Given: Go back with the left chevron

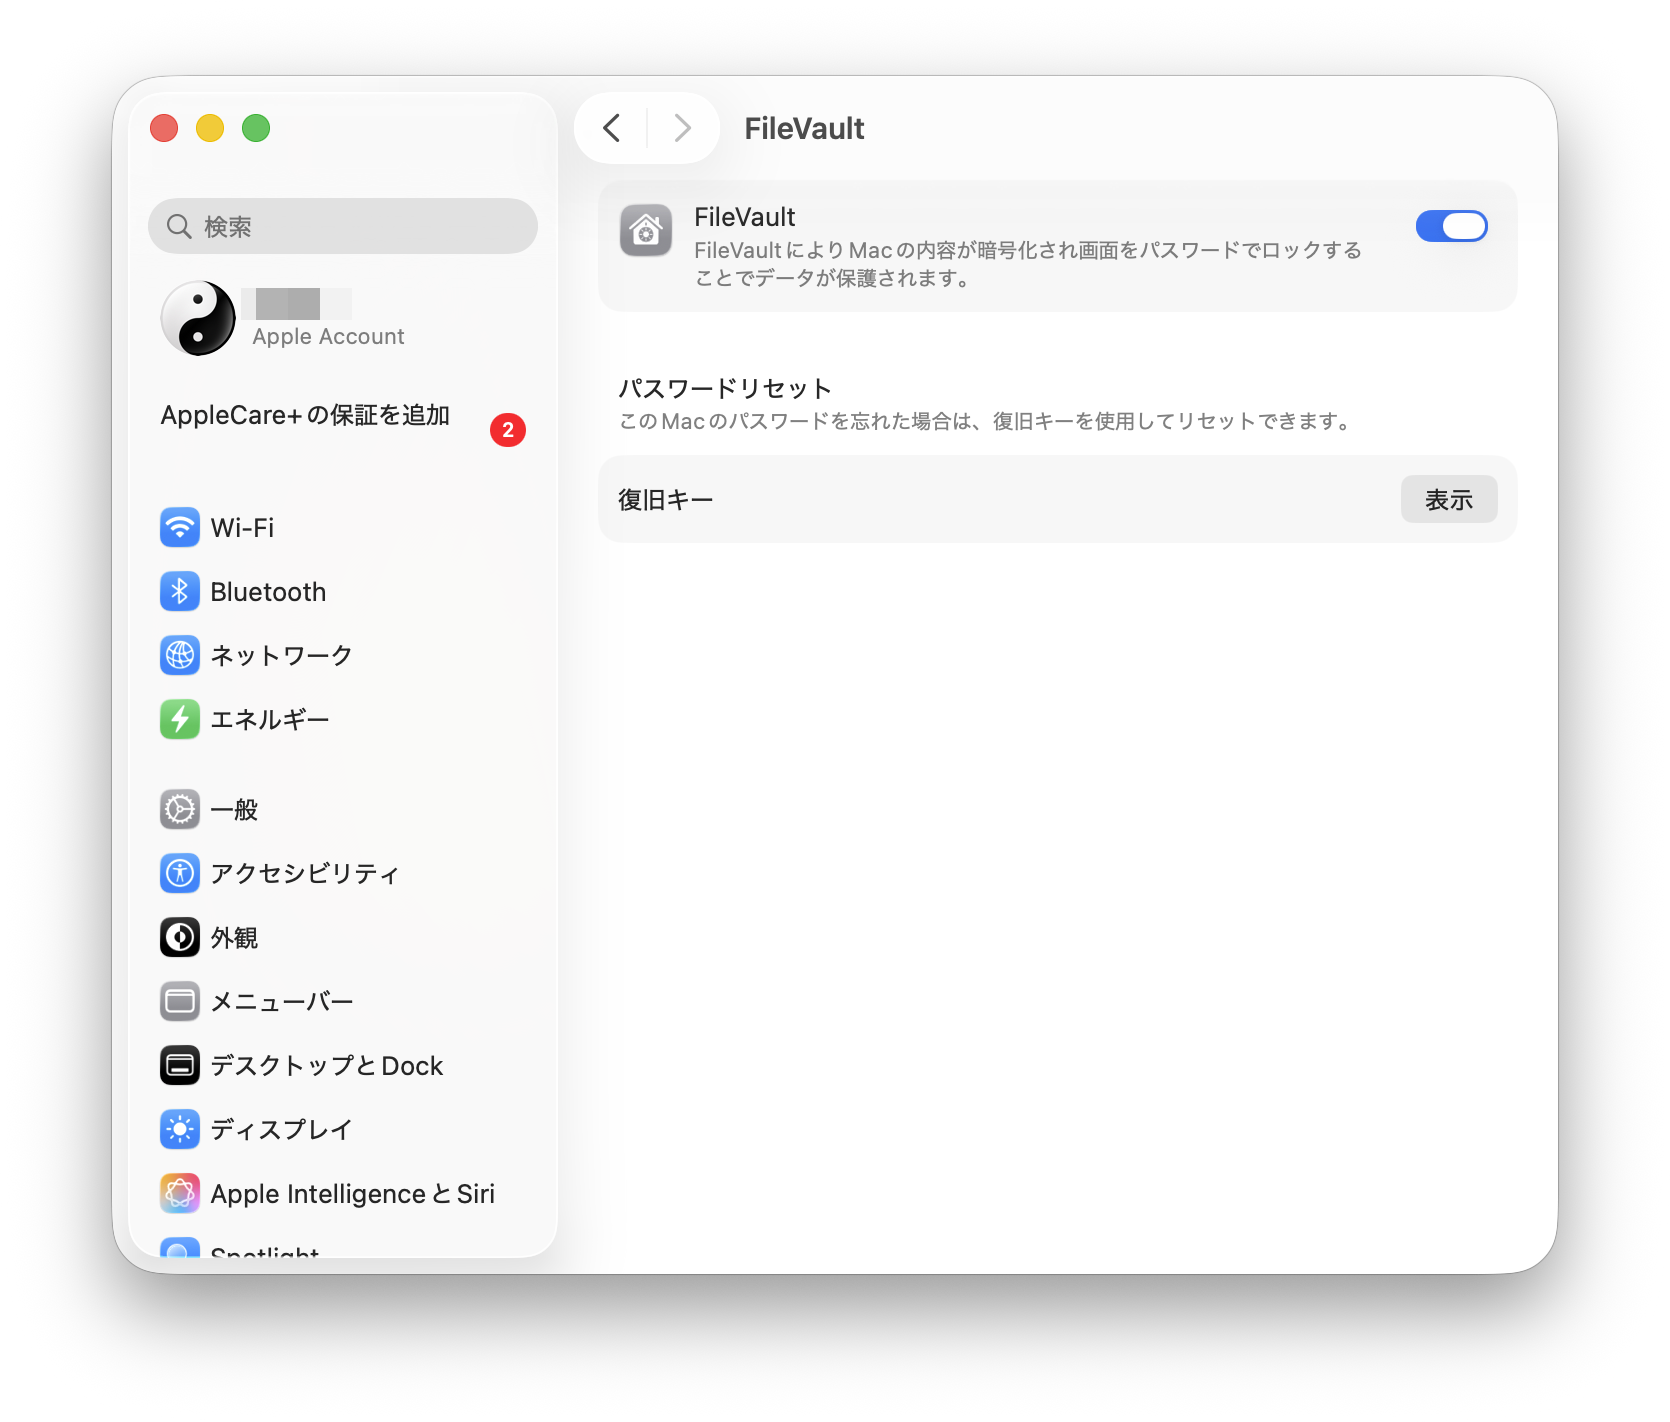Looking at the screenshot, I should pos(612,128).
